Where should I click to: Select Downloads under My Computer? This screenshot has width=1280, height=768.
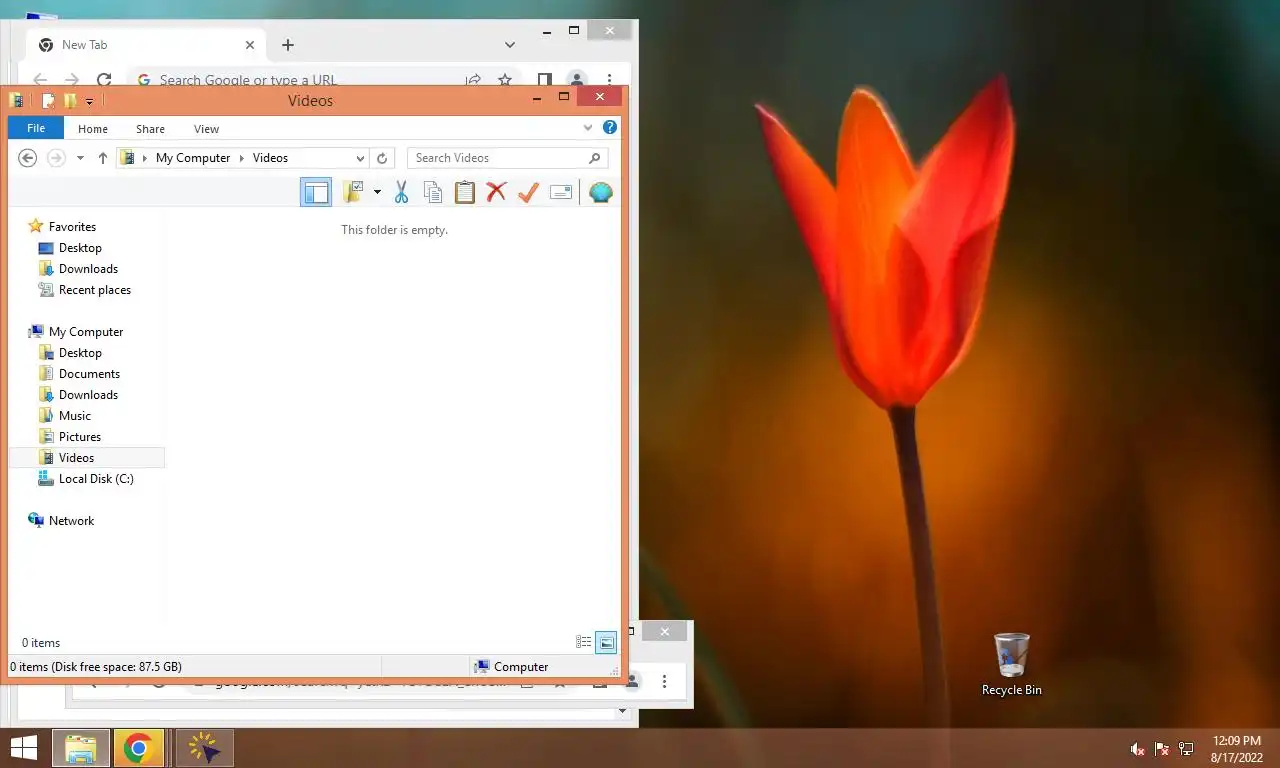point(88,395)
